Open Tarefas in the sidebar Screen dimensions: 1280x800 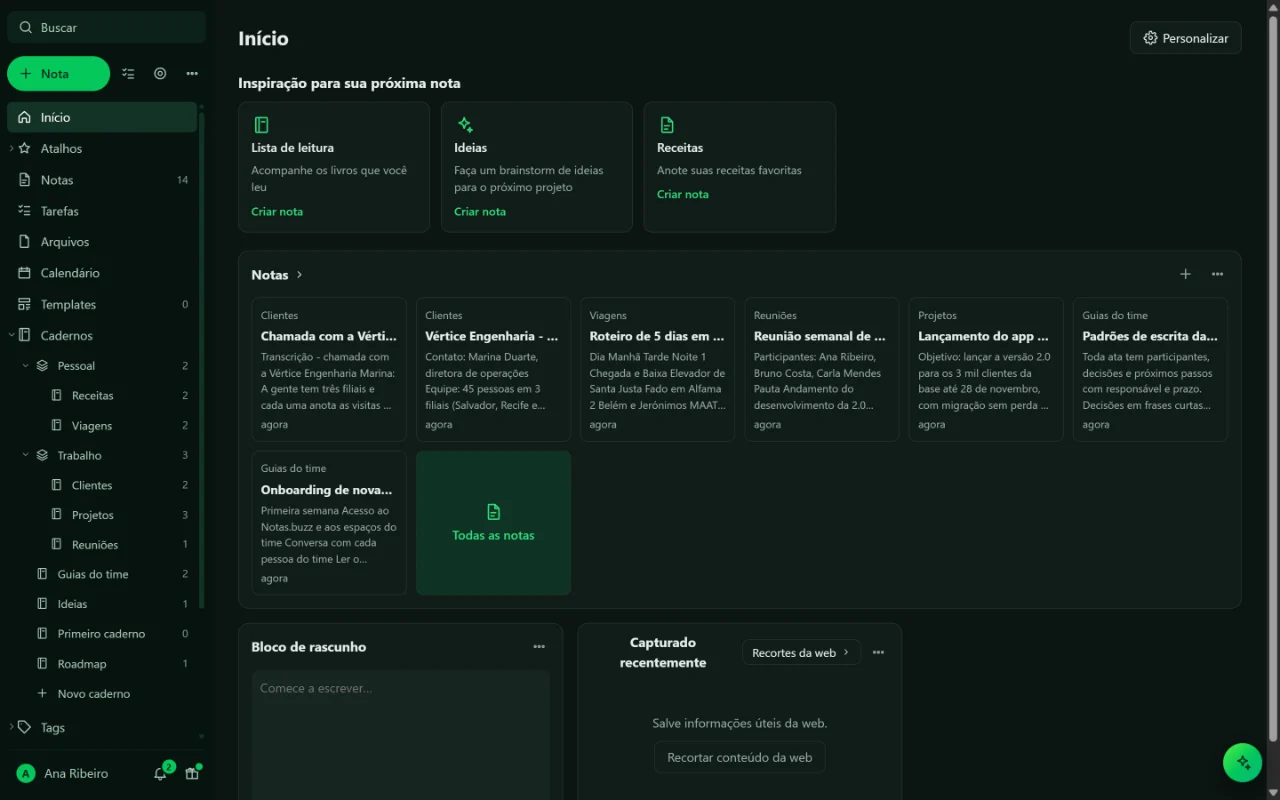point(102,211)
